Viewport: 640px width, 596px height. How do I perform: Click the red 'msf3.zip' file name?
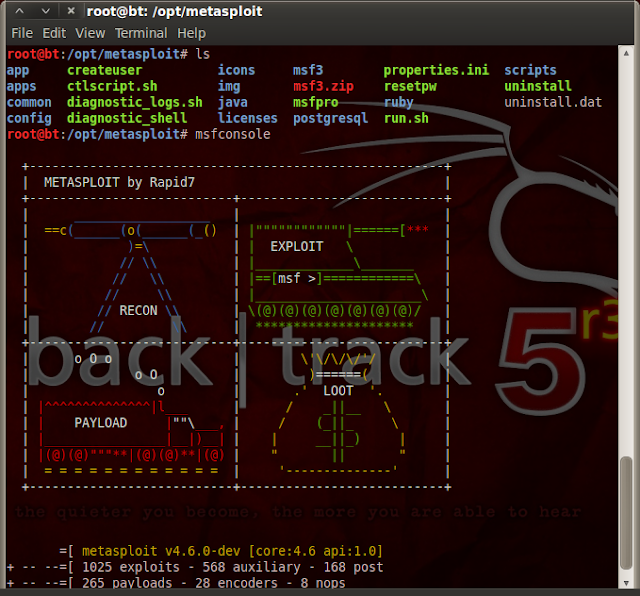tap(323, 86)
